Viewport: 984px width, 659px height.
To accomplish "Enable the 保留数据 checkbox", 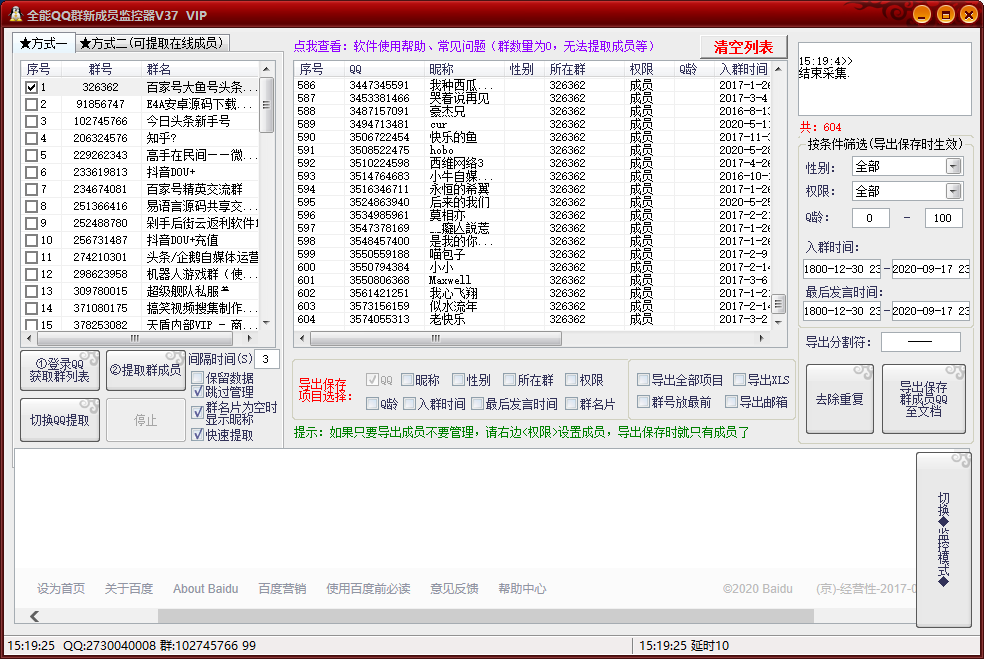I will click(197, 378).
